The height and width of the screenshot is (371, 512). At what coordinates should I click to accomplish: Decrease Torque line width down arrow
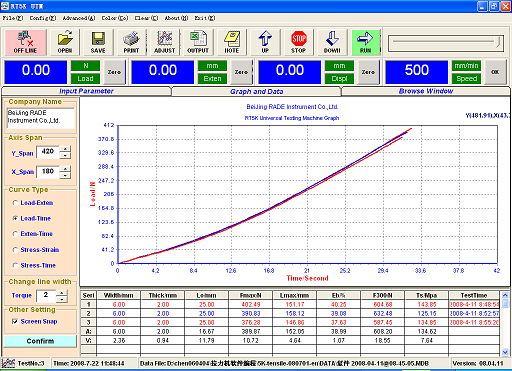pyautogui.click(x=62, y=299)
